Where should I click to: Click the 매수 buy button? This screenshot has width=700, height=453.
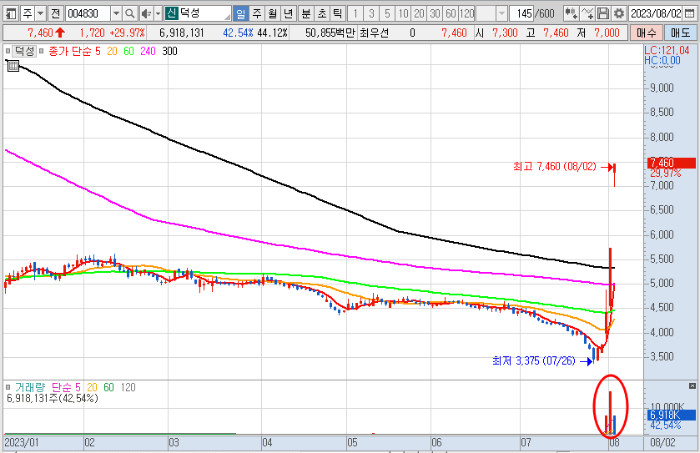[x=646, y=33]
